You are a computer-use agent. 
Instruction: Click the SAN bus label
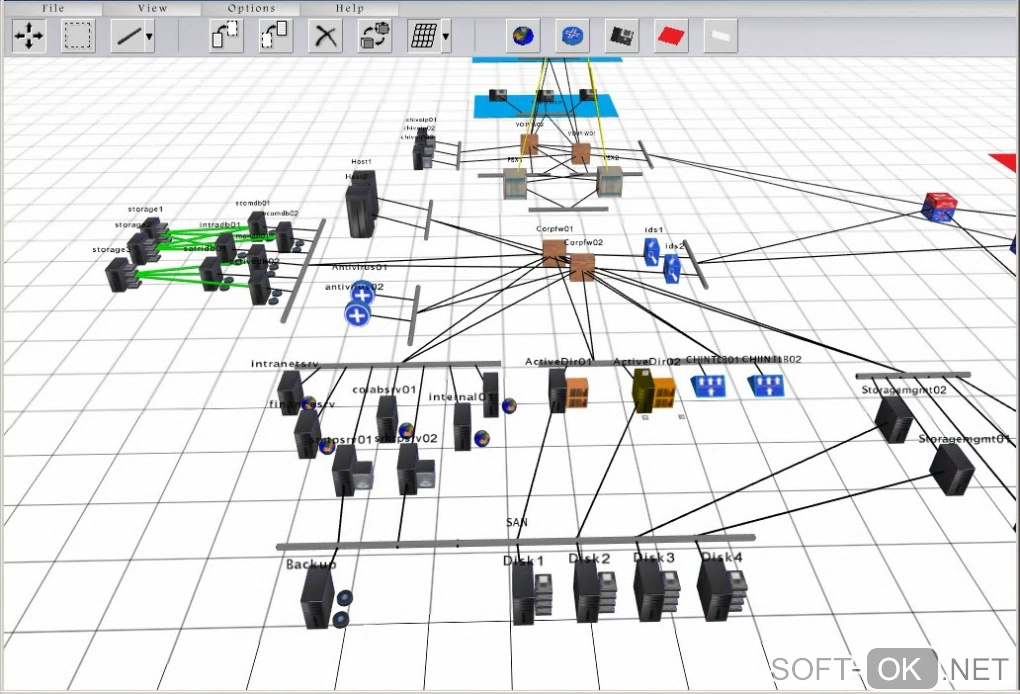click(x=517, y=522)
